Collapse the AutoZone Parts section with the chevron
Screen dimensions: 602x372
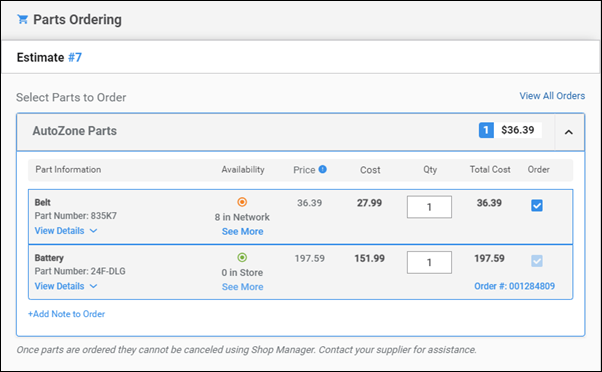click(569, 132)
